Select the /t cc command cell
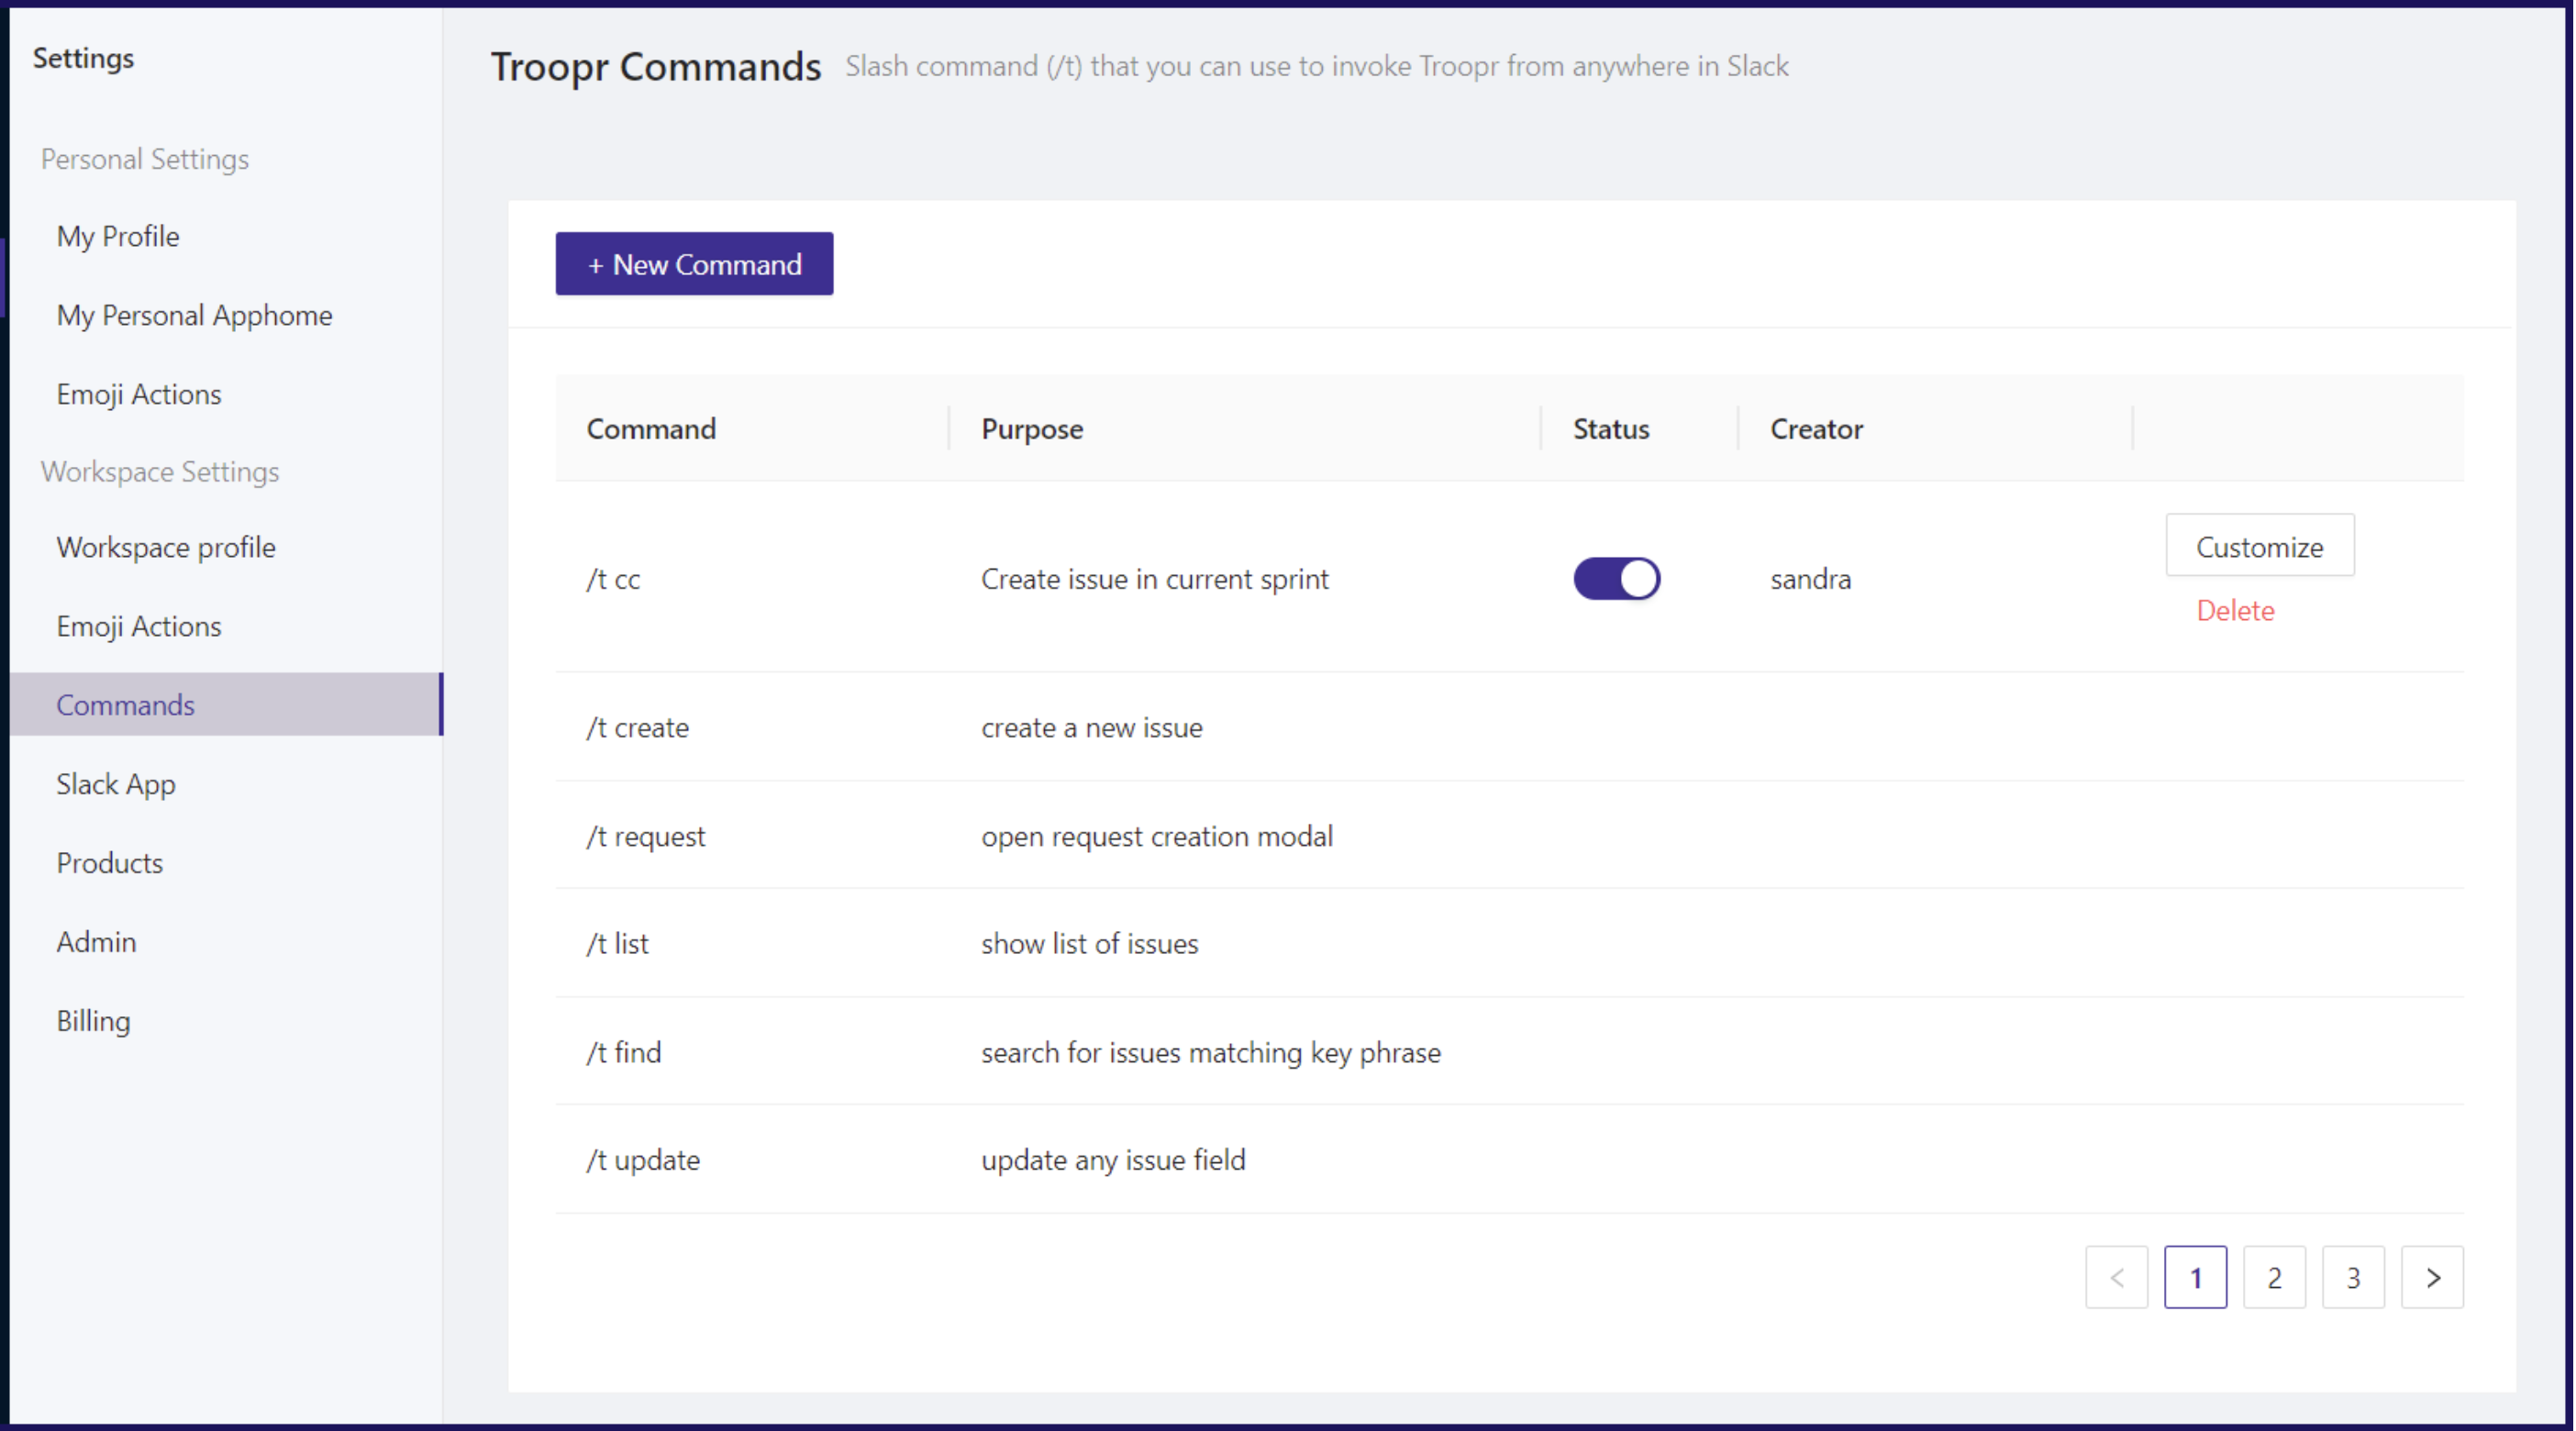Screen dimensions: 2576x1431 [613, 579]
